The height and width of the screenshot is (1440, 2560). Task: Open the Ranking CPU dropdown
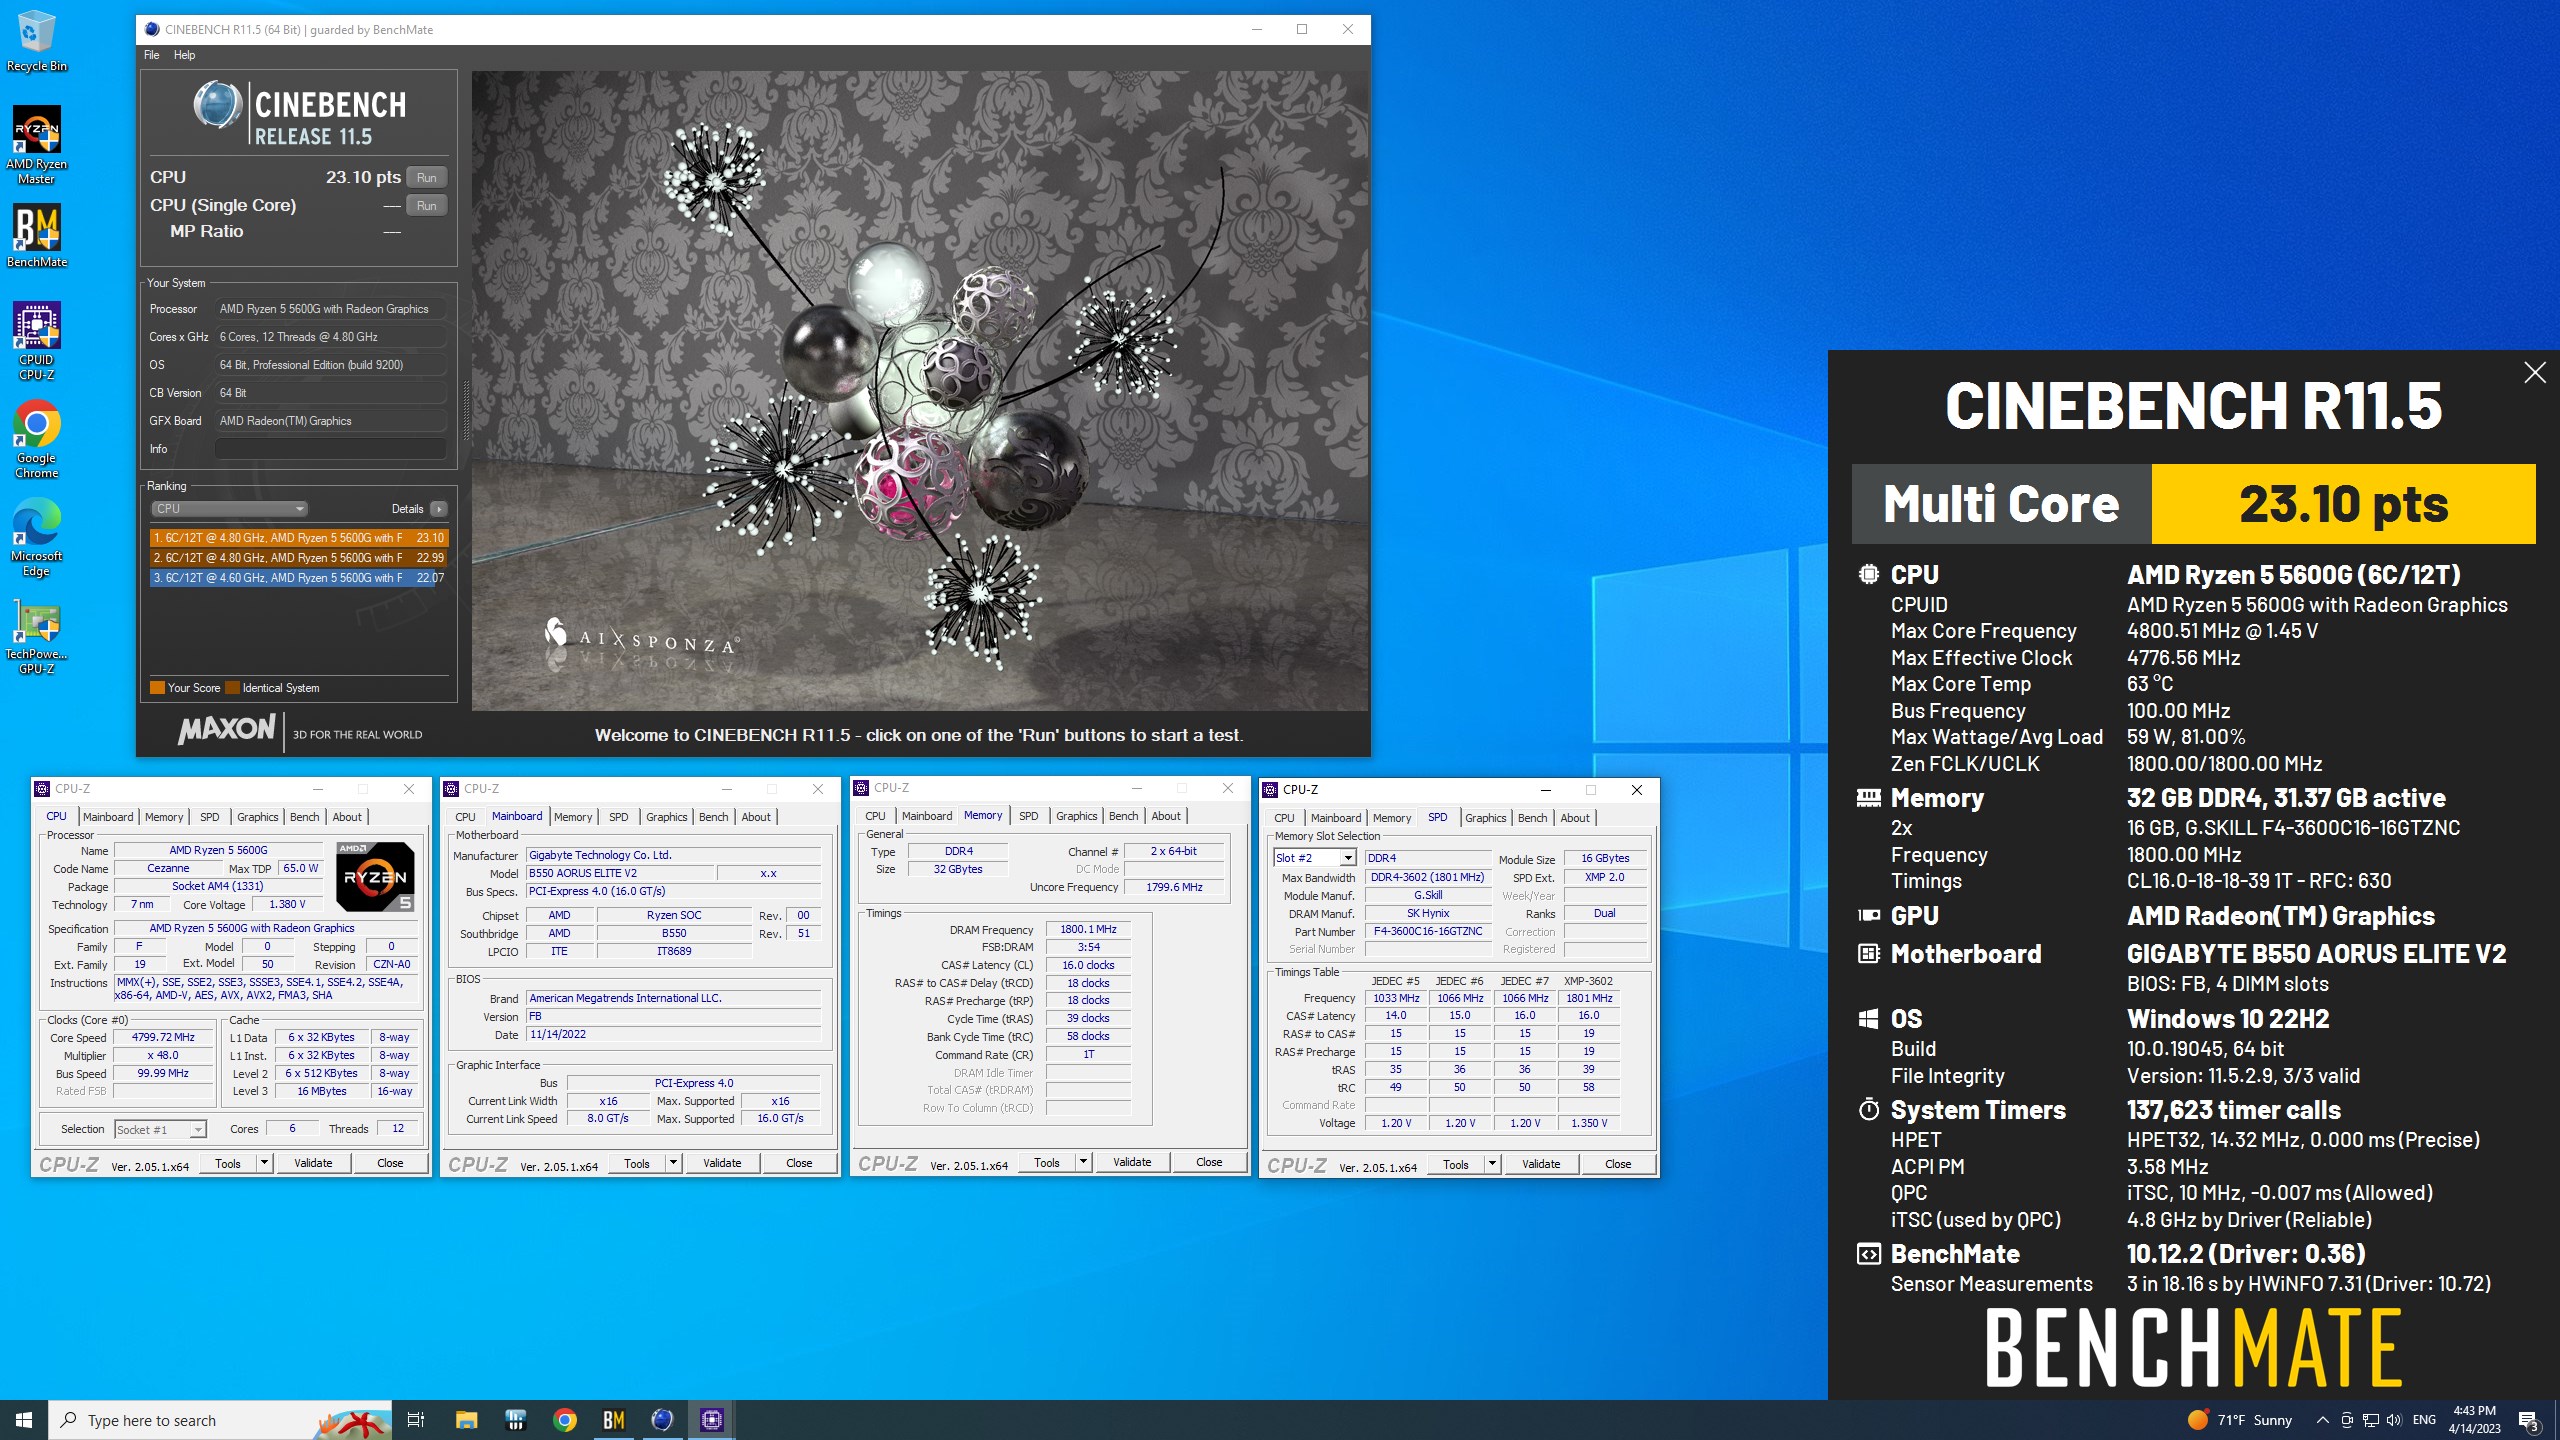point(229,509)
